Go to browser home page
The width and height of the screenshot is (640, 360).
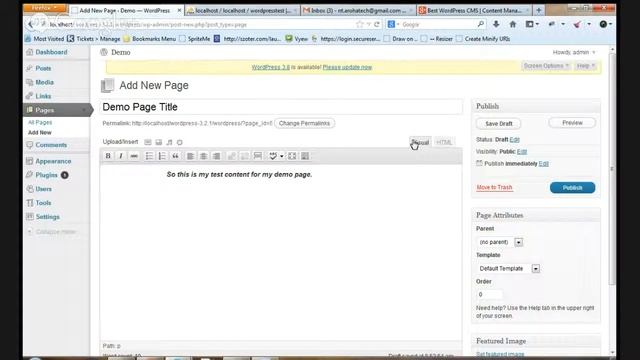click(513, 24)
